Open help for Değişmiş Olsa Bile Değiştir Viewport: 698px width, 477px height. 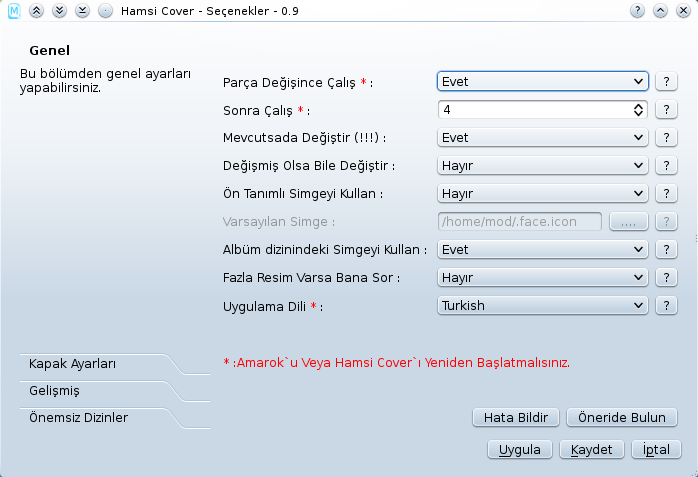point(666,166)
